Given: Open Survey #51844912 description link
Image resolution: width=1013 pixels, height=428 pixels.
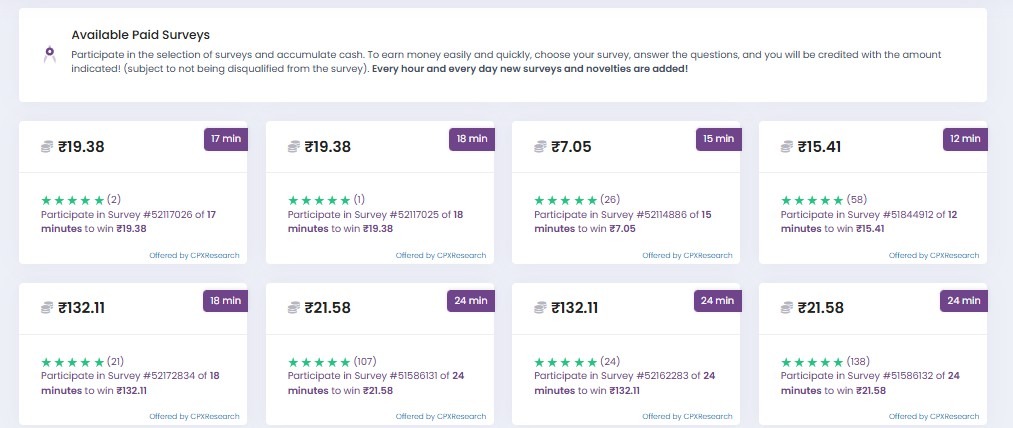Looking at the screenshot, I should 868,221.
